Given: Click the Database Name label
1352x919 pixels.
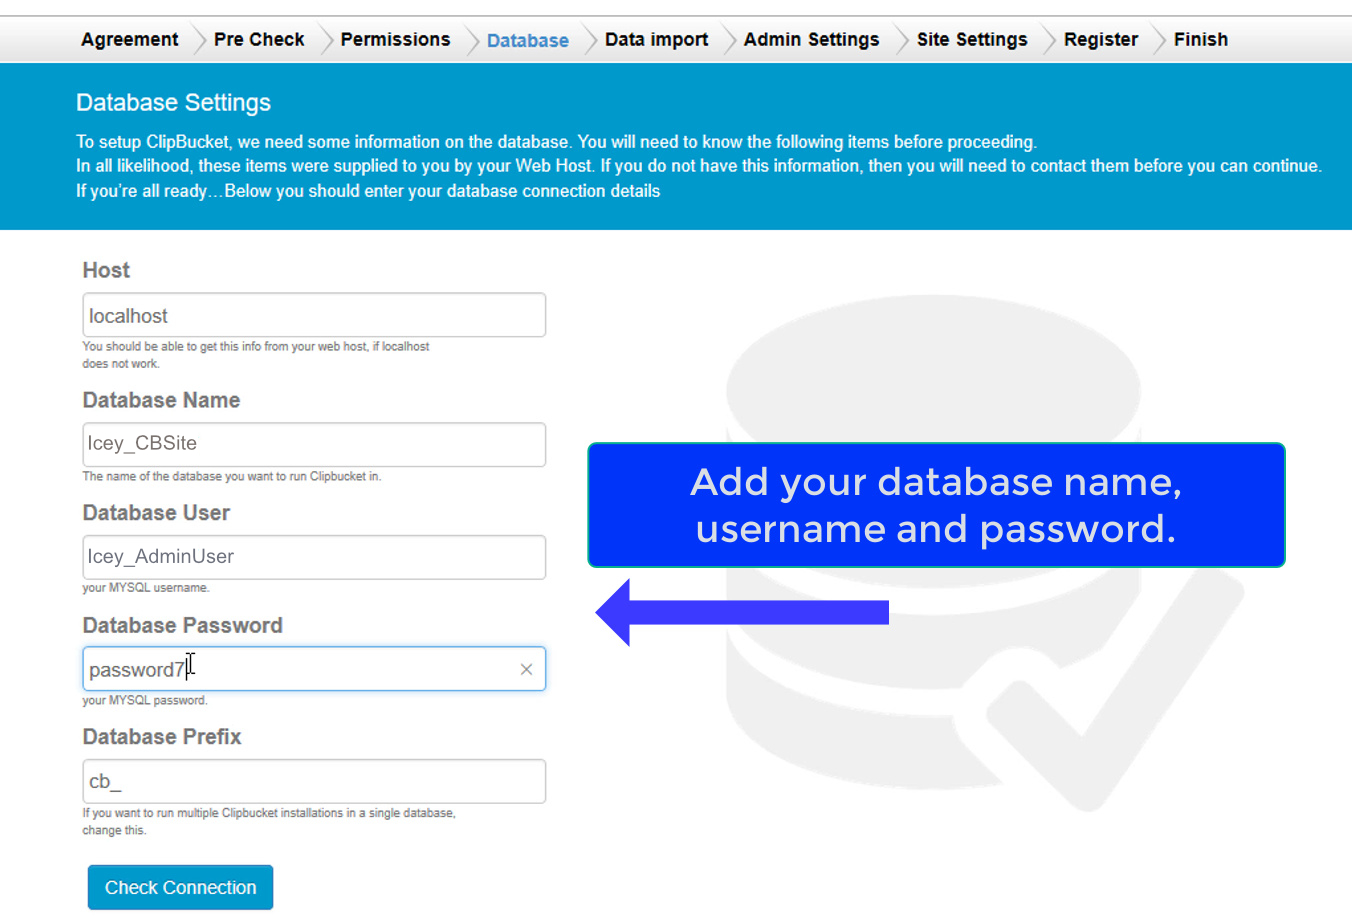Looking at the screenshot, I should coord(161,400).
